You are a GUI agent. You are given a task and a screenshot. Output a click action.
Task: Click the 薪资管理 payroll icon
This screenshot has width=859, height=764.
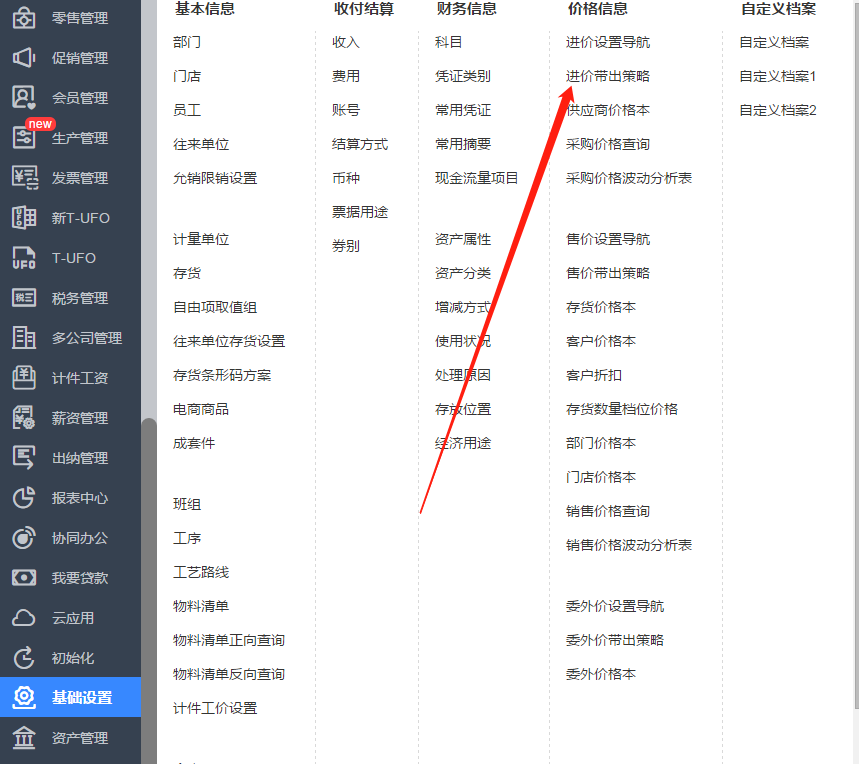[24, 418]
